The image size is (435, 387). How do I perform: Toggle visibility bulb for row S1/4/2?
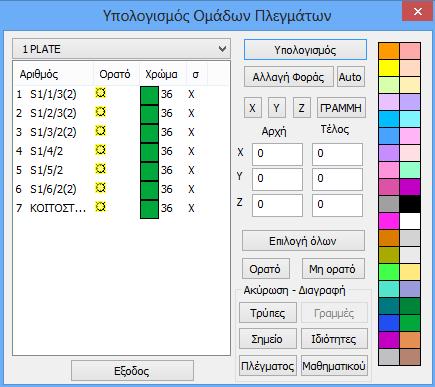(100, 150)
